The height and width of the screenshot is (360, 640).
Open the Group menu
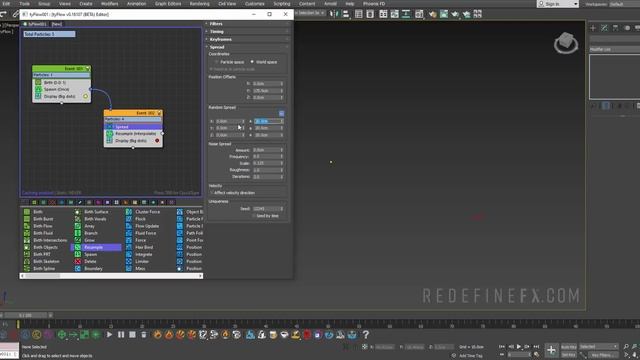coord(44,4)
